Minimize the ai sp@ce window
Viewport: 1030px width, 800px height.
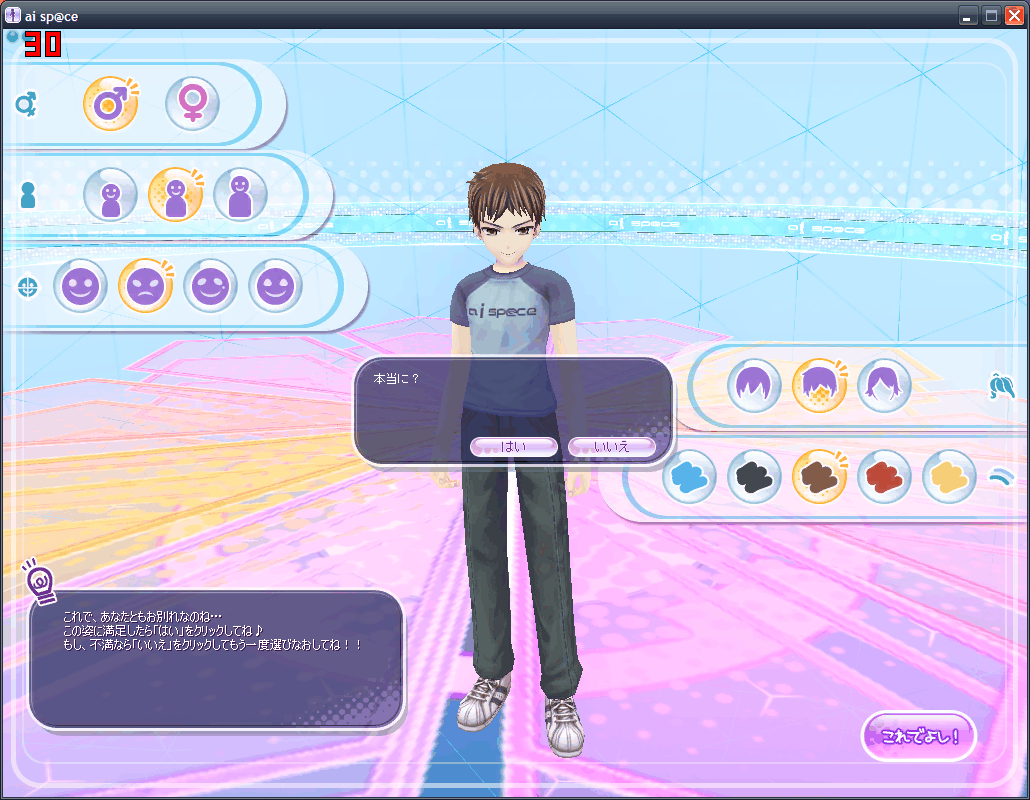coord(966,16)
